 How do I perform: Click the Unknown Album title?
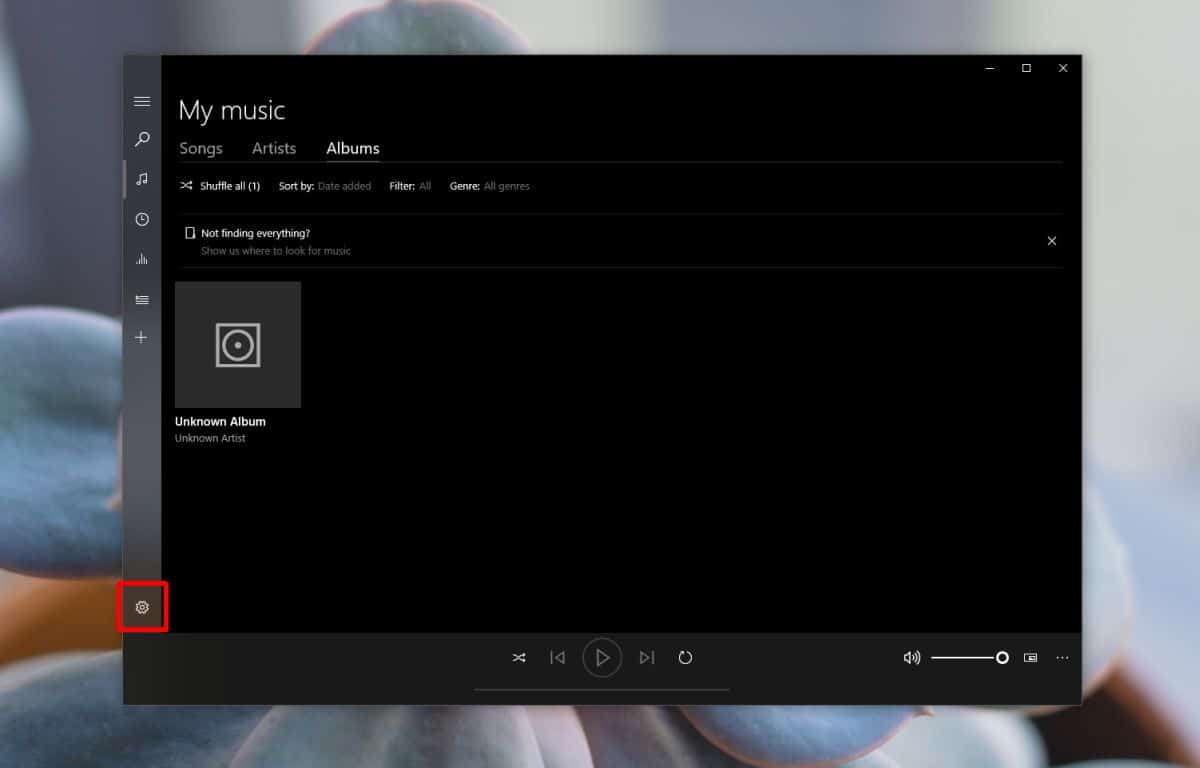pos(220,422)
